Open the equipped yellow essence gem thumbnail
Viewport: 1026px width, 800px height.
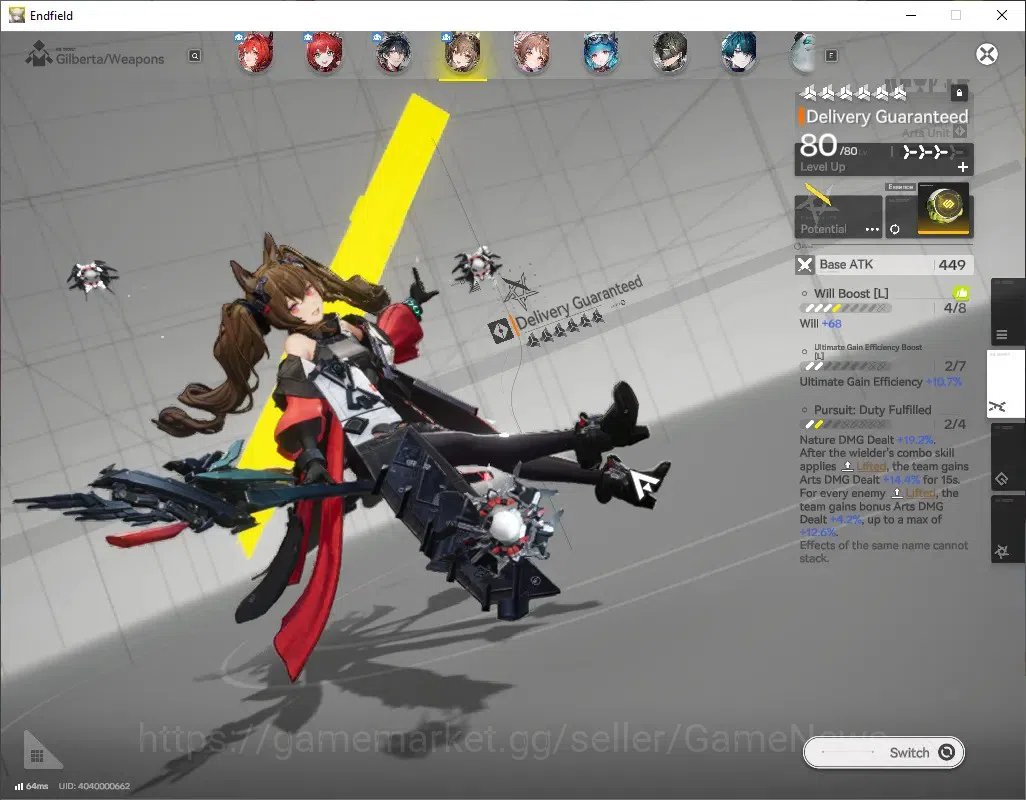click(x=943, y=209)
